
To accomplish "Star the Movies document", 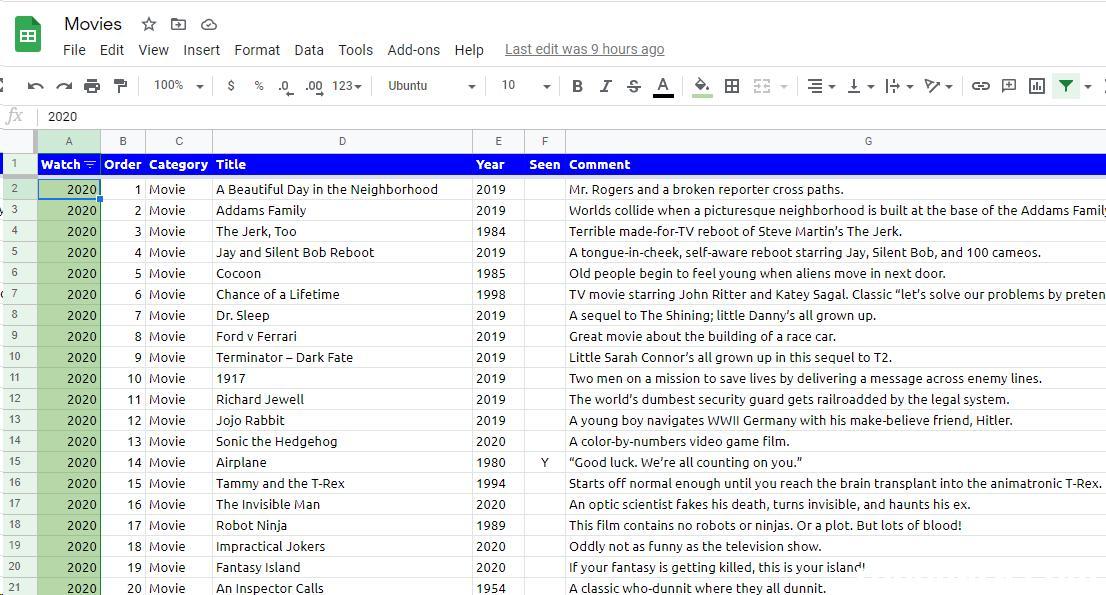I will click(x=149, y=24).
